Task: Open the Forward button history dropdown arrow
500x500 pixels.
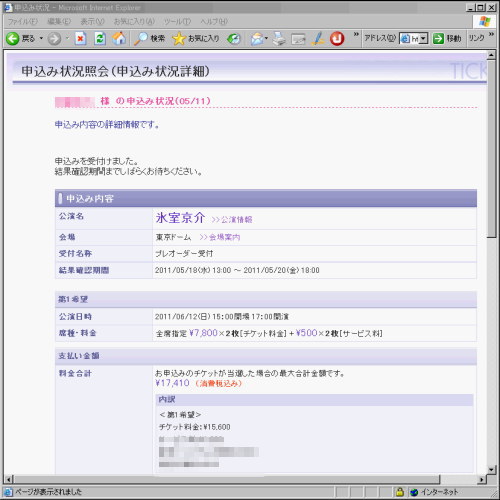Action: 68,38
